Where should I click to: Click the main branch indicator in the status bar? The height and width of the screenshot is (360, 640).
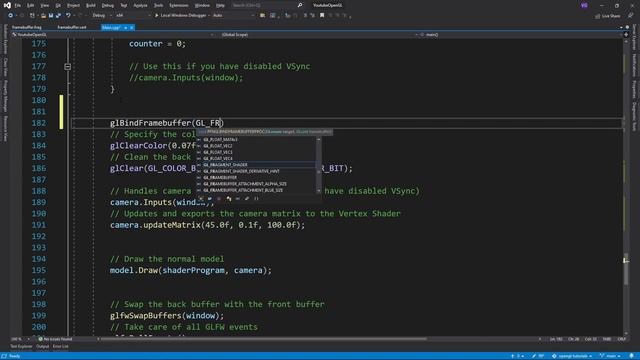point(609,356)
